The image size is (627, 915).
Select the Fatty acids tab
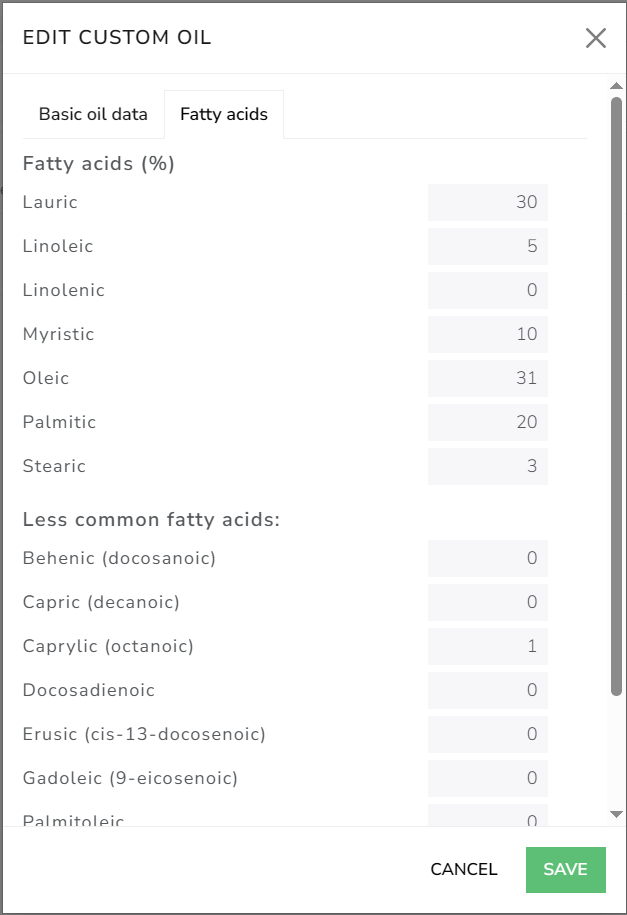tap(224, 113)
